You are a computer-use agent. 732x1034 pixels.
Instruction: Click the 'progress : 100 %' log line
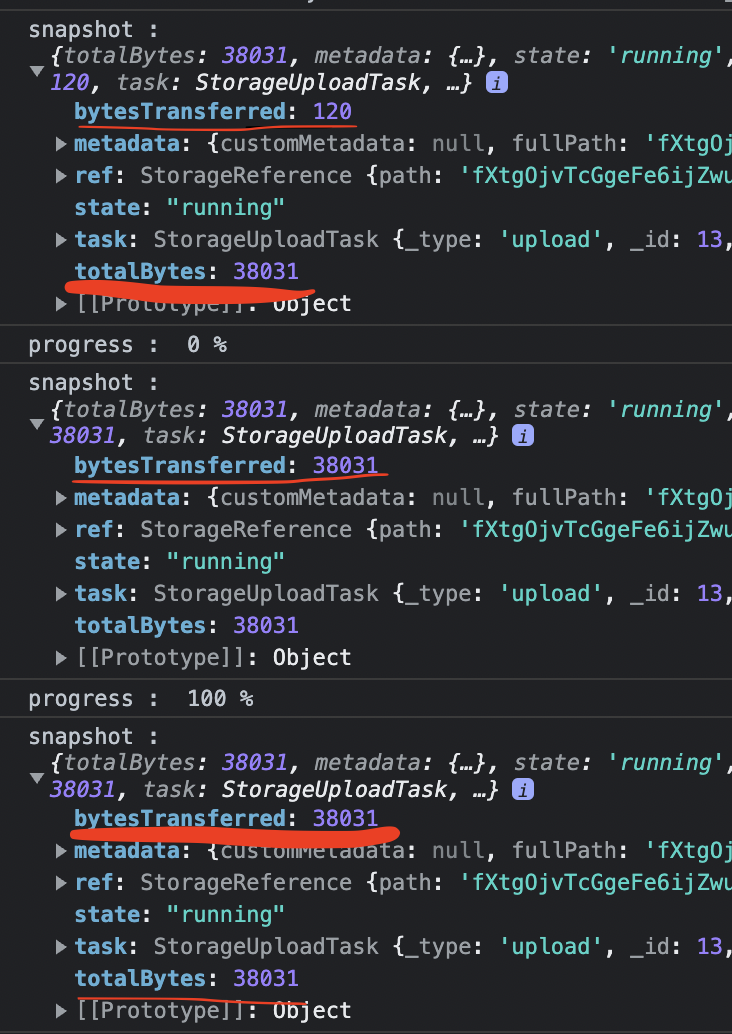[x=140, y=698]
